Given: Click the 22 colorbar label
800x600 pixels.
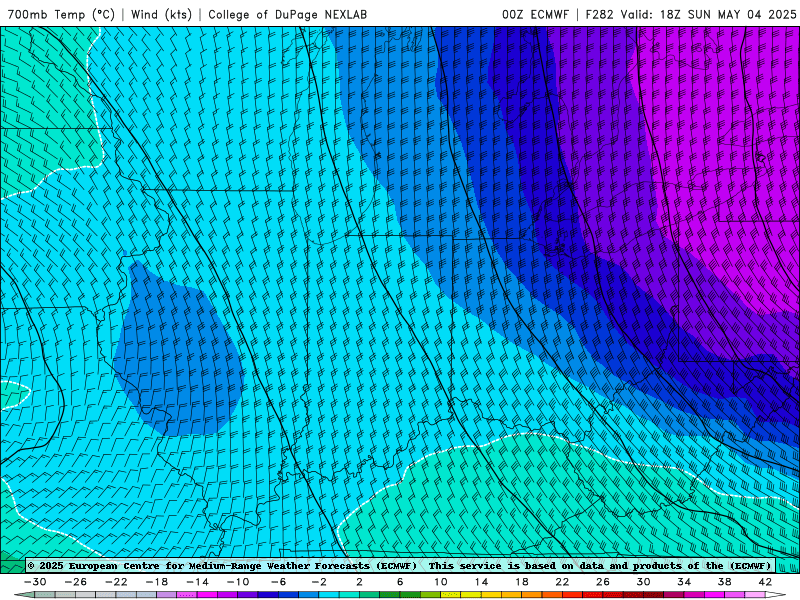Looking at the screenshot, I should pyautogui.click(x=562, y=582).
